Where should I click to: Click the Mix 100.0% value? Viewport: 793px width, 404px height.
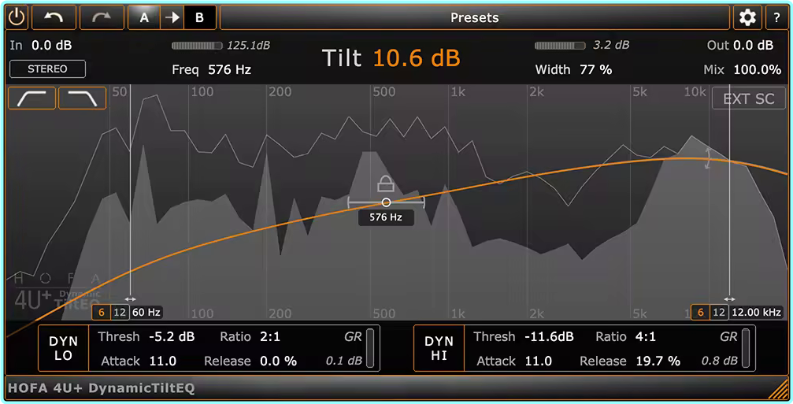[757, 69]
